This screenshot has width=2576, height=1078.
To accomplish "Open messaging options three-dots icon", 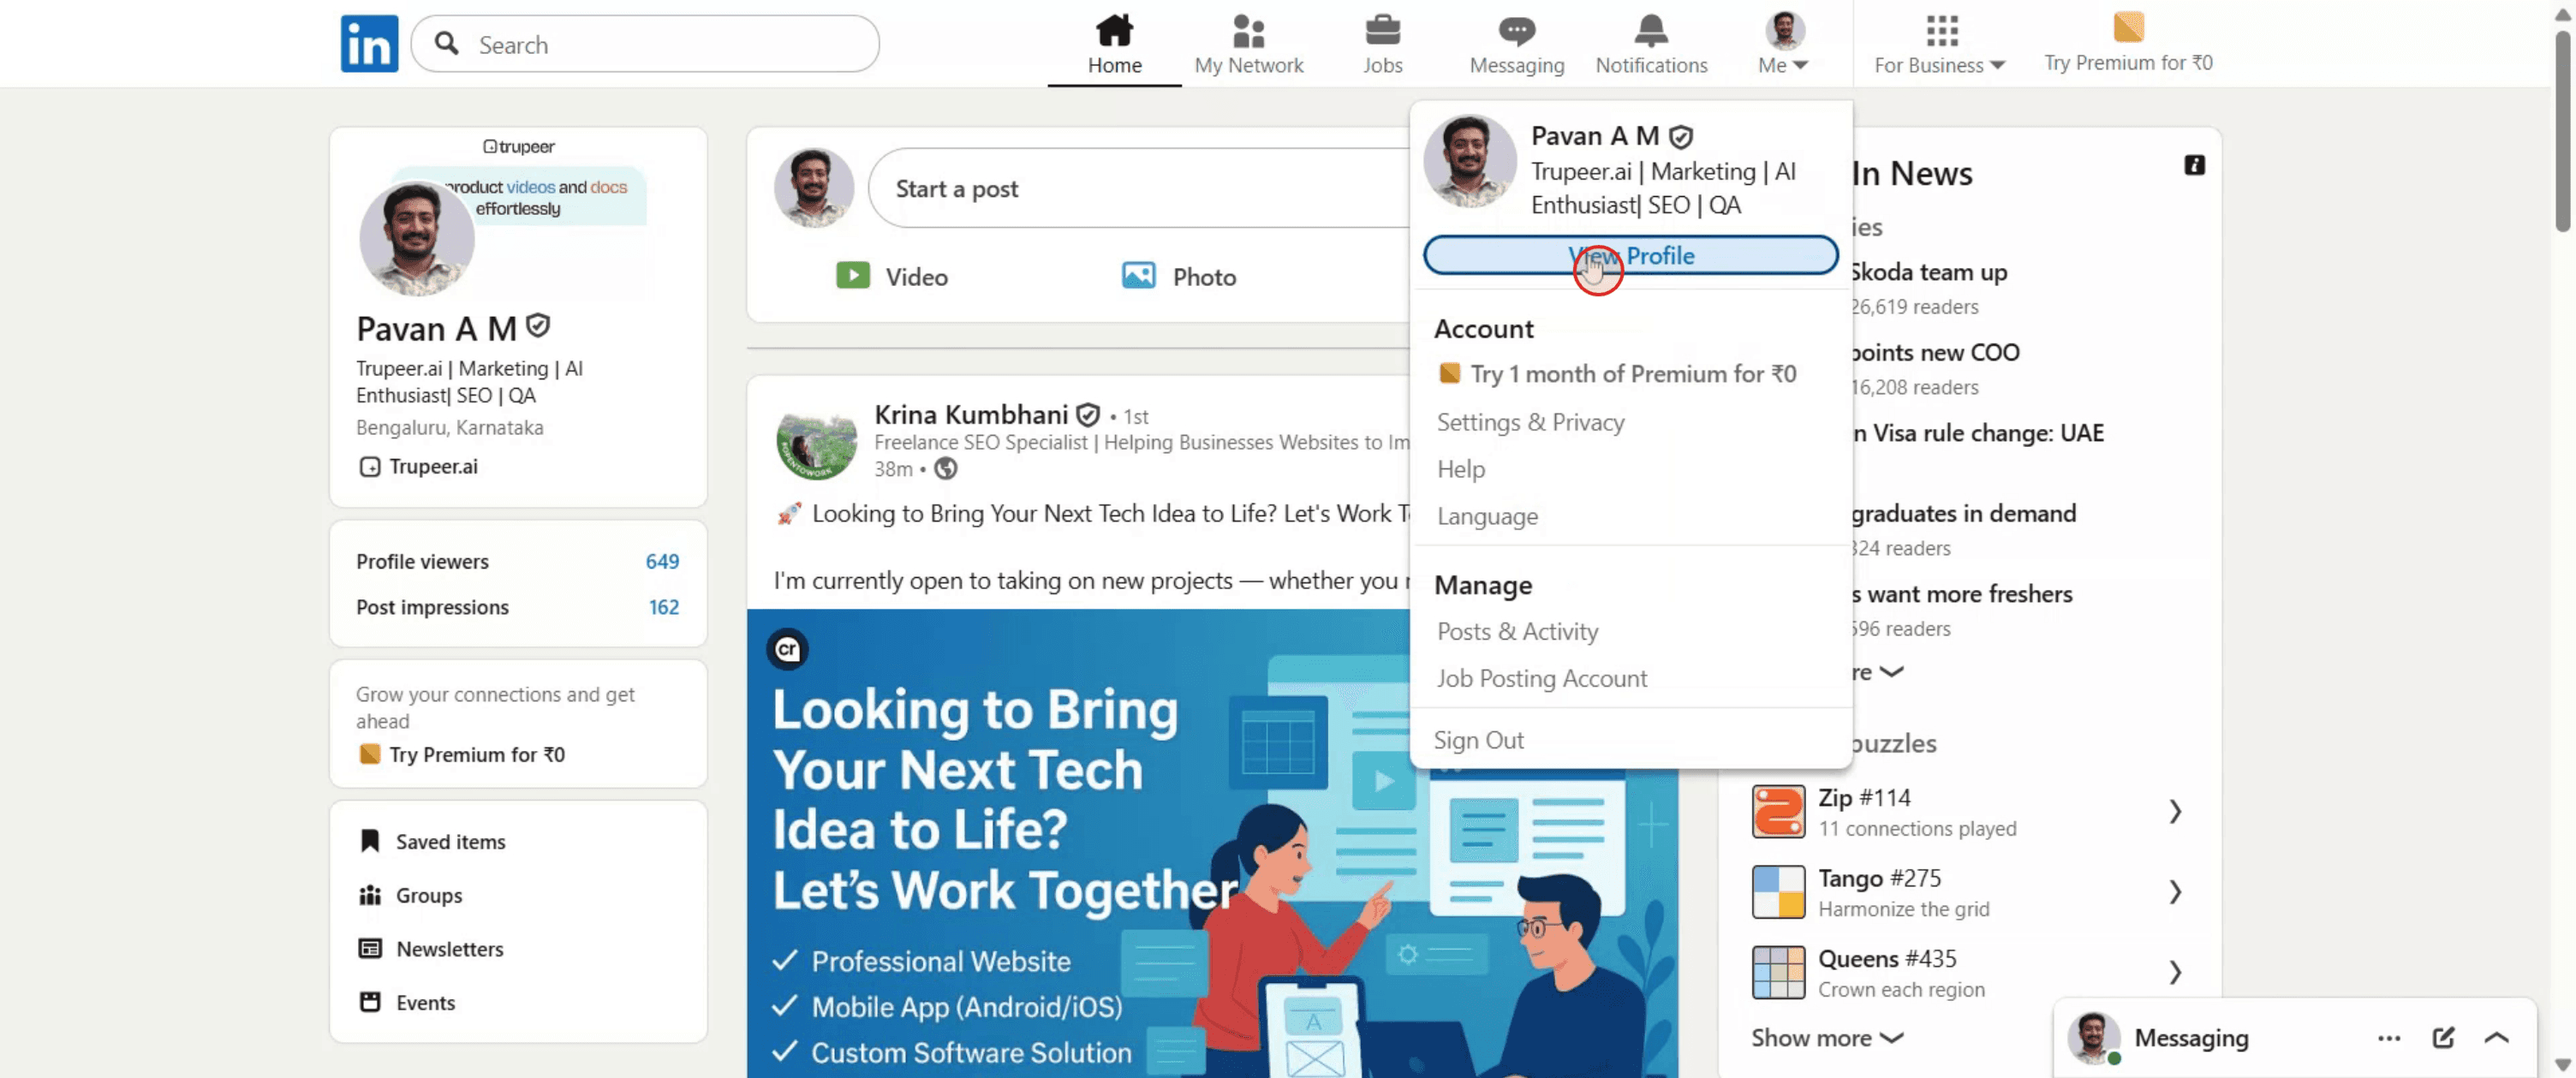I will [x=2388, y=1038].
